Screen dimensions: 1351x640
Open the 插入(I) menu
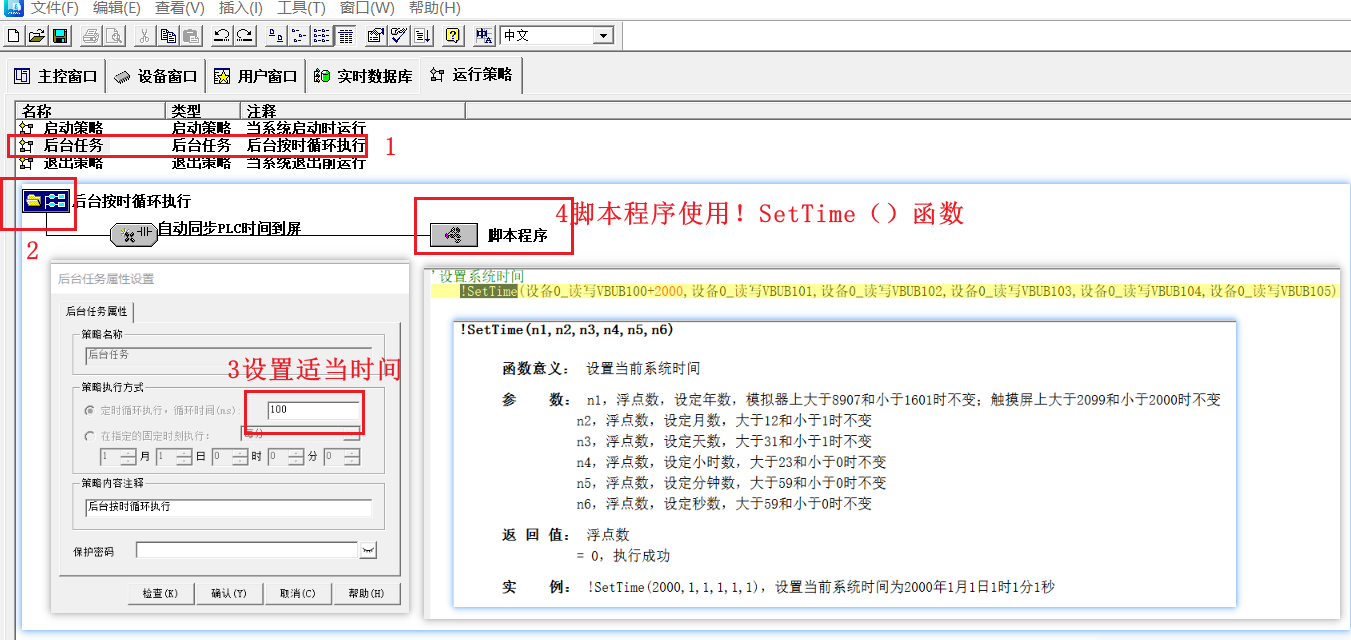(x=241, y=8)
